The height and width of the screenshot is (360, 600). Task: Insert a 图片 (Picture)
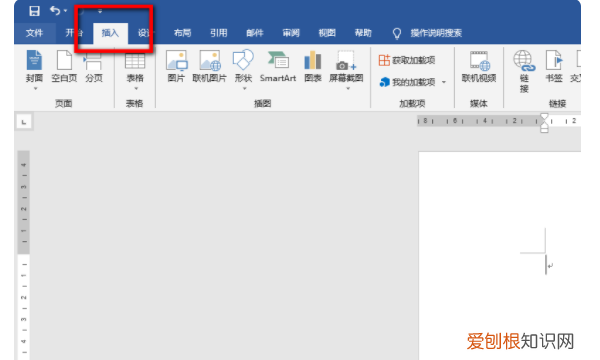point(176,66)
